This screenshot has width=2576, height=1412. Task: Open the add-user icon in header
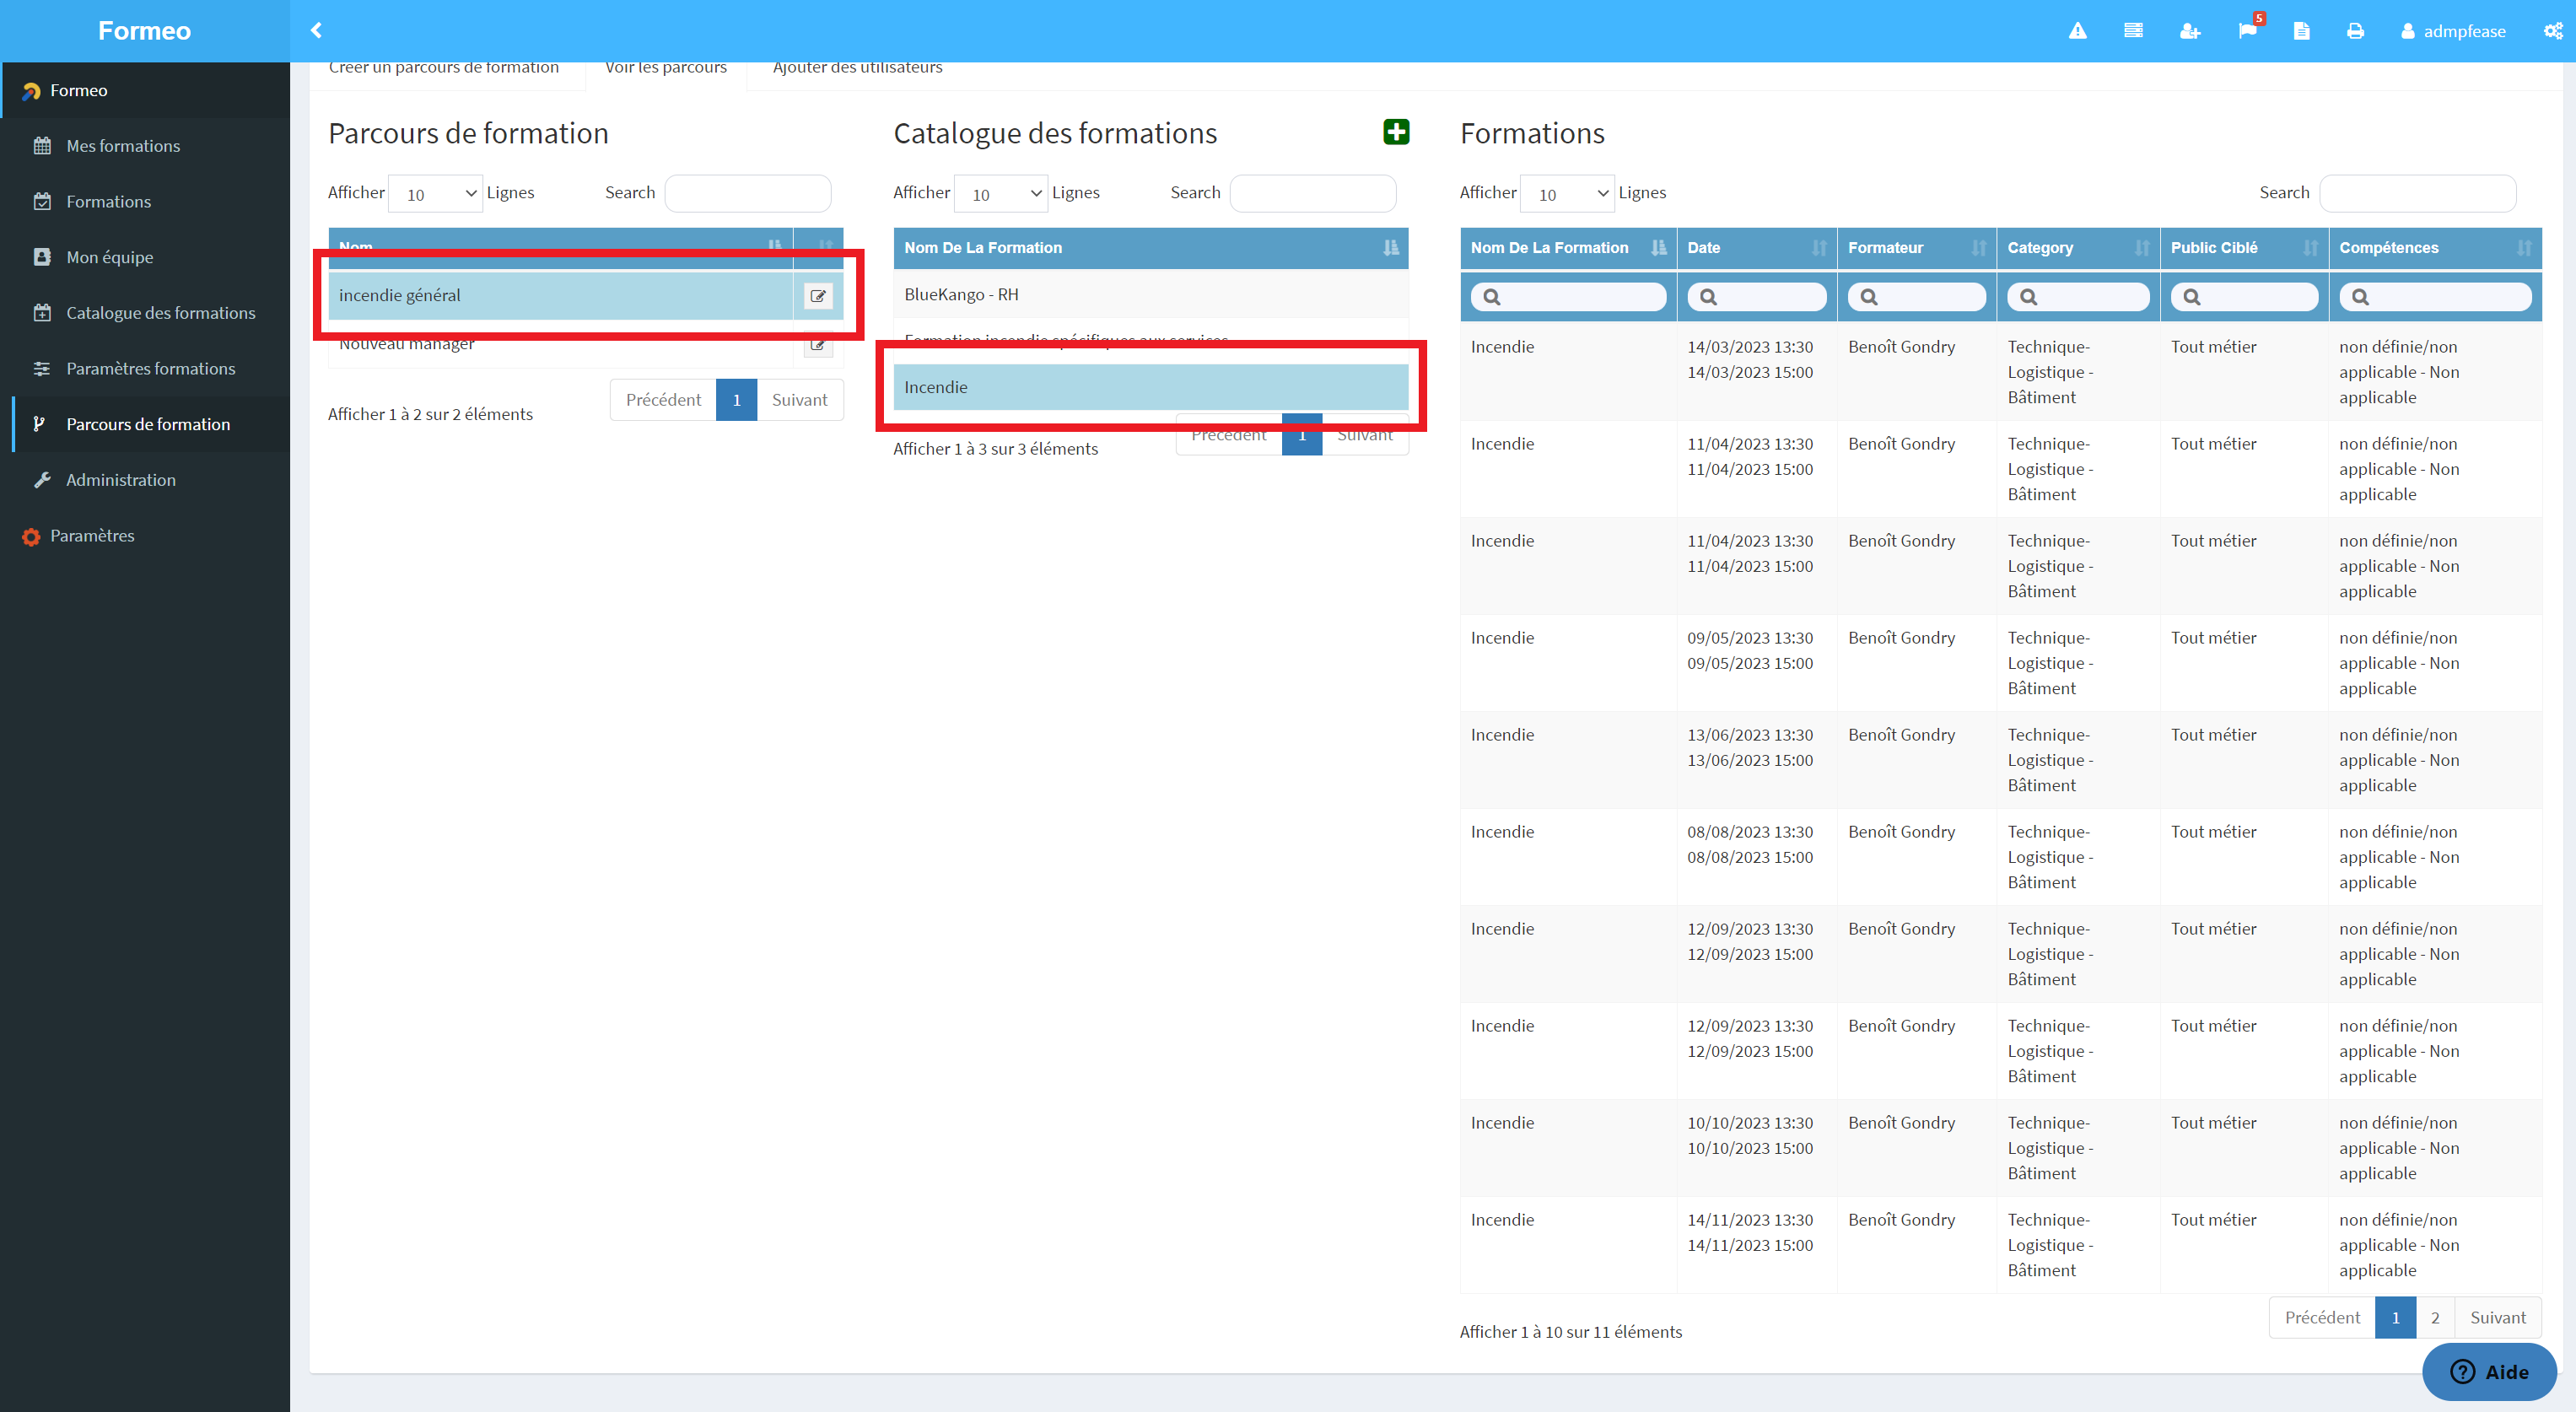pos(2190,31)
